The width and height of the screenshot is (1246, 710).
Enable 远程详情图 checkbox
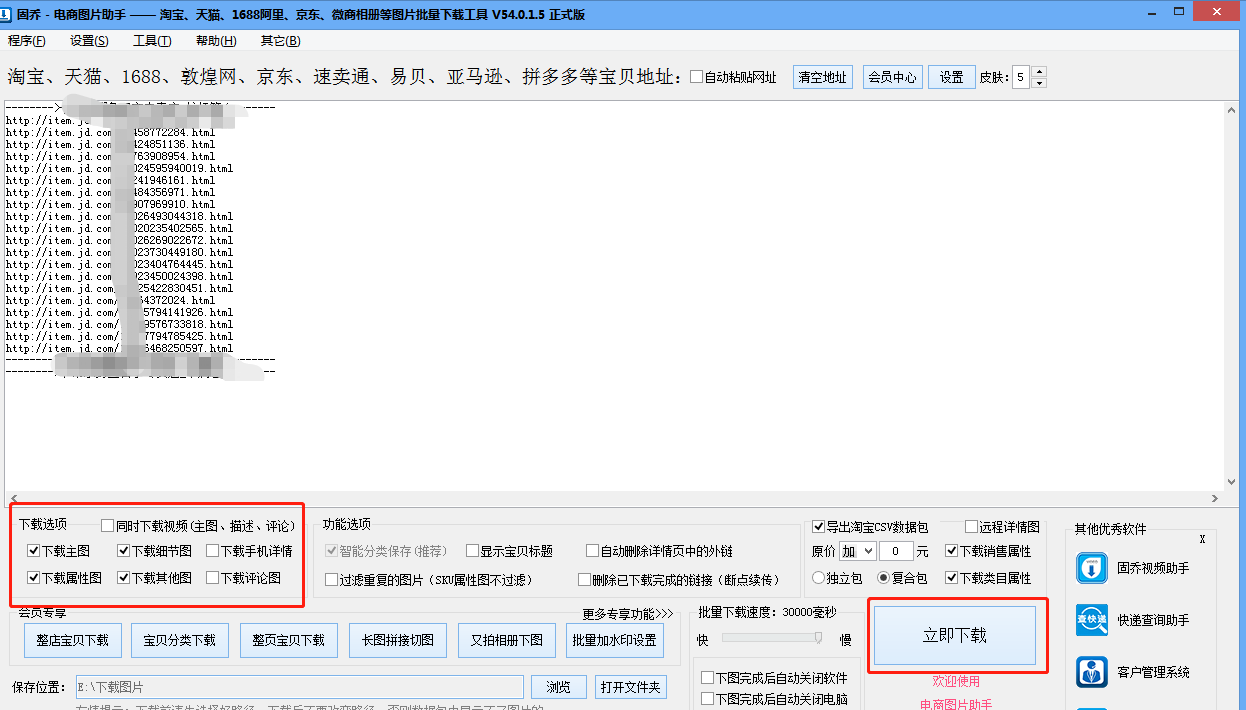pyautogui.click(x=971, y=526)
